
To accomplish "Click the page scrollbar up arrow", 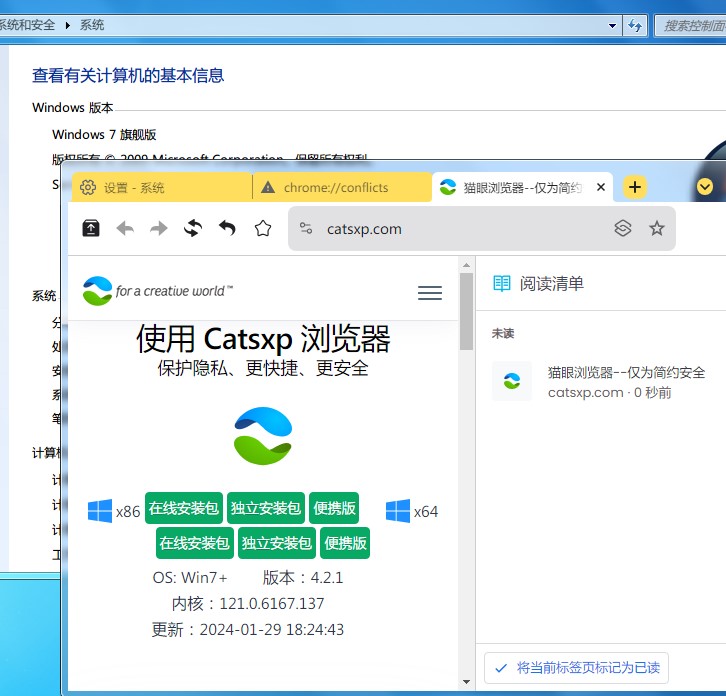I will coord(466,265).
